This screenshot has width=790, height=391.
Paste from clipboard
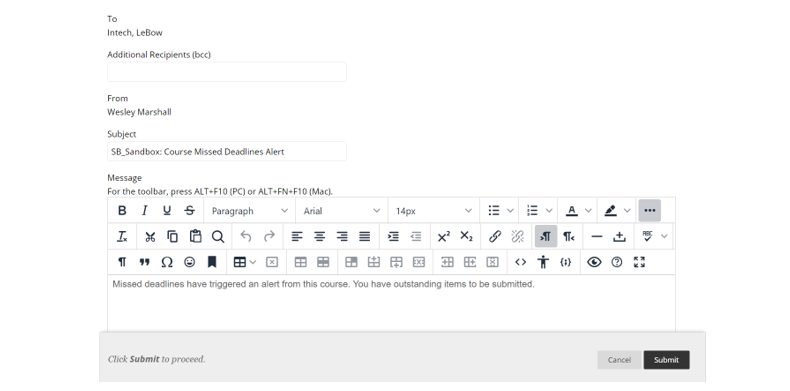coord(195,236)
